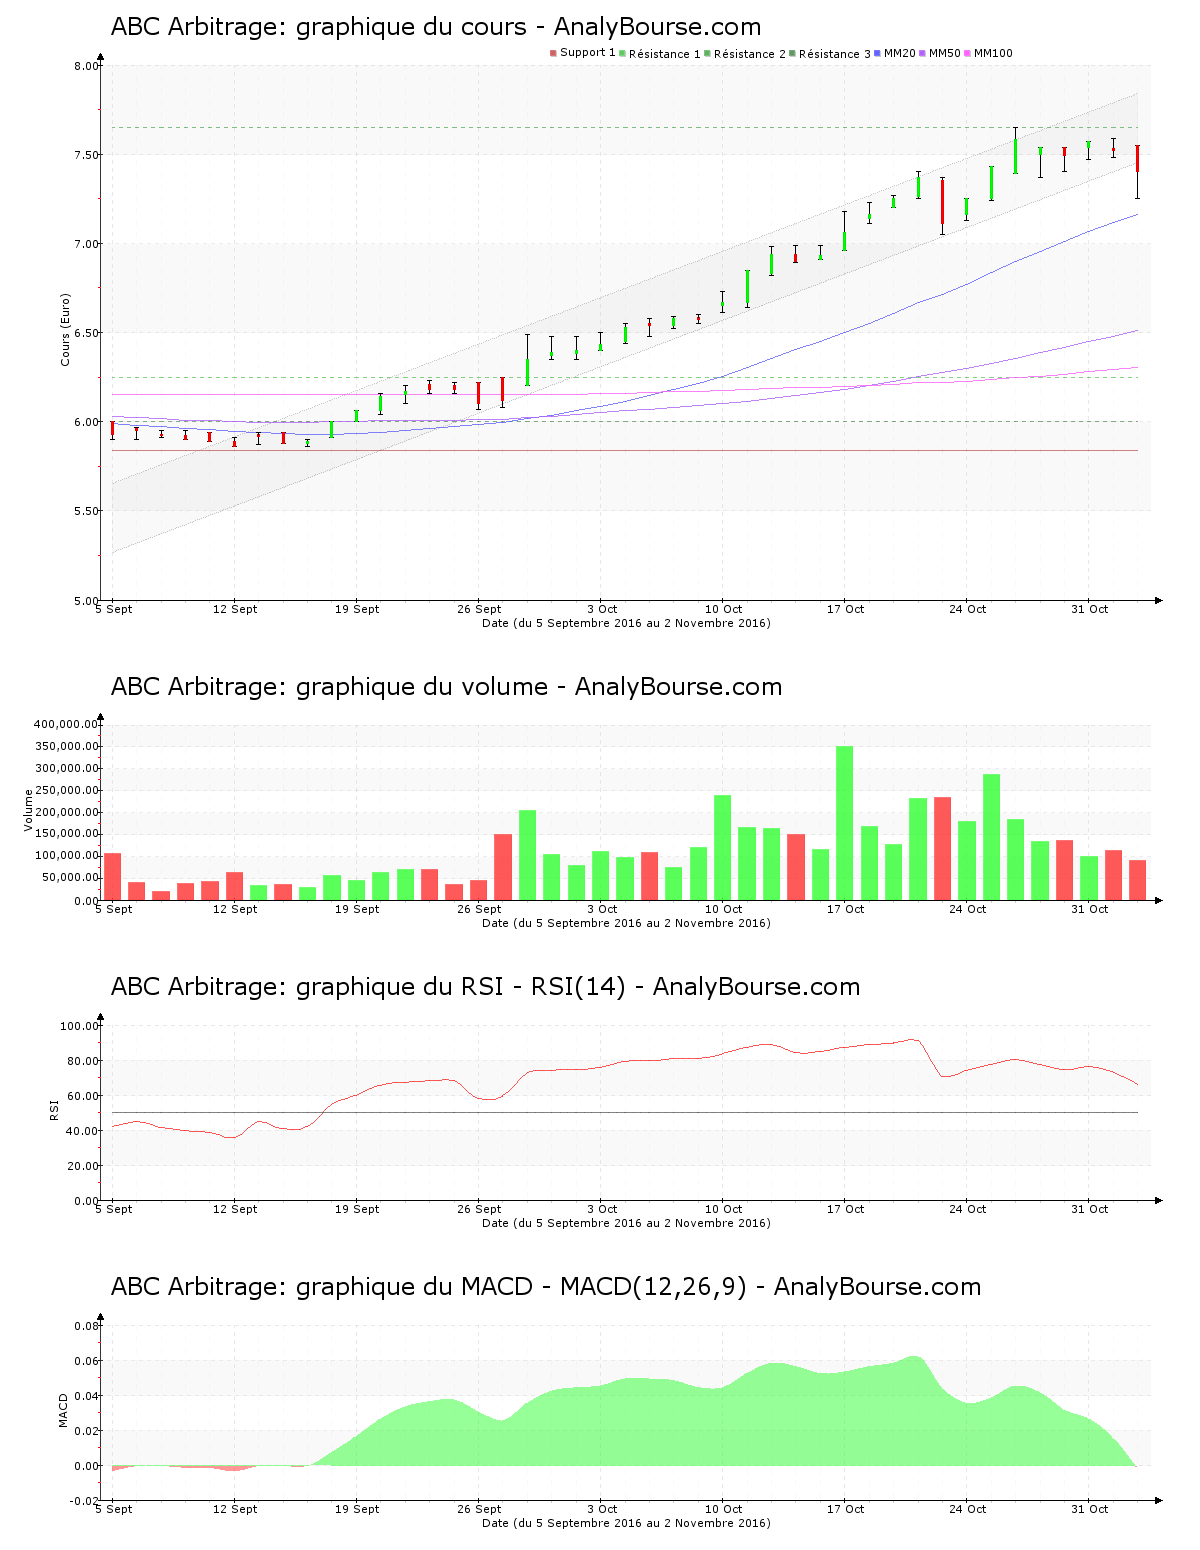Click the MM50 purple legend marker

point(922,53)
